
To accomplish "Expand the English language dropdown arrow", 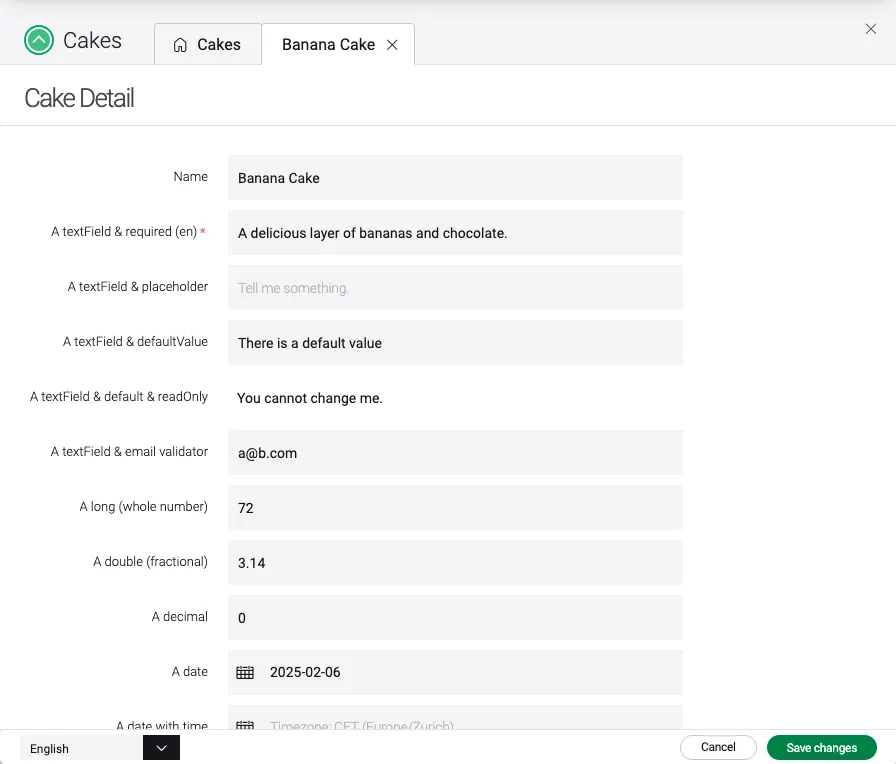I will [161, 748].
